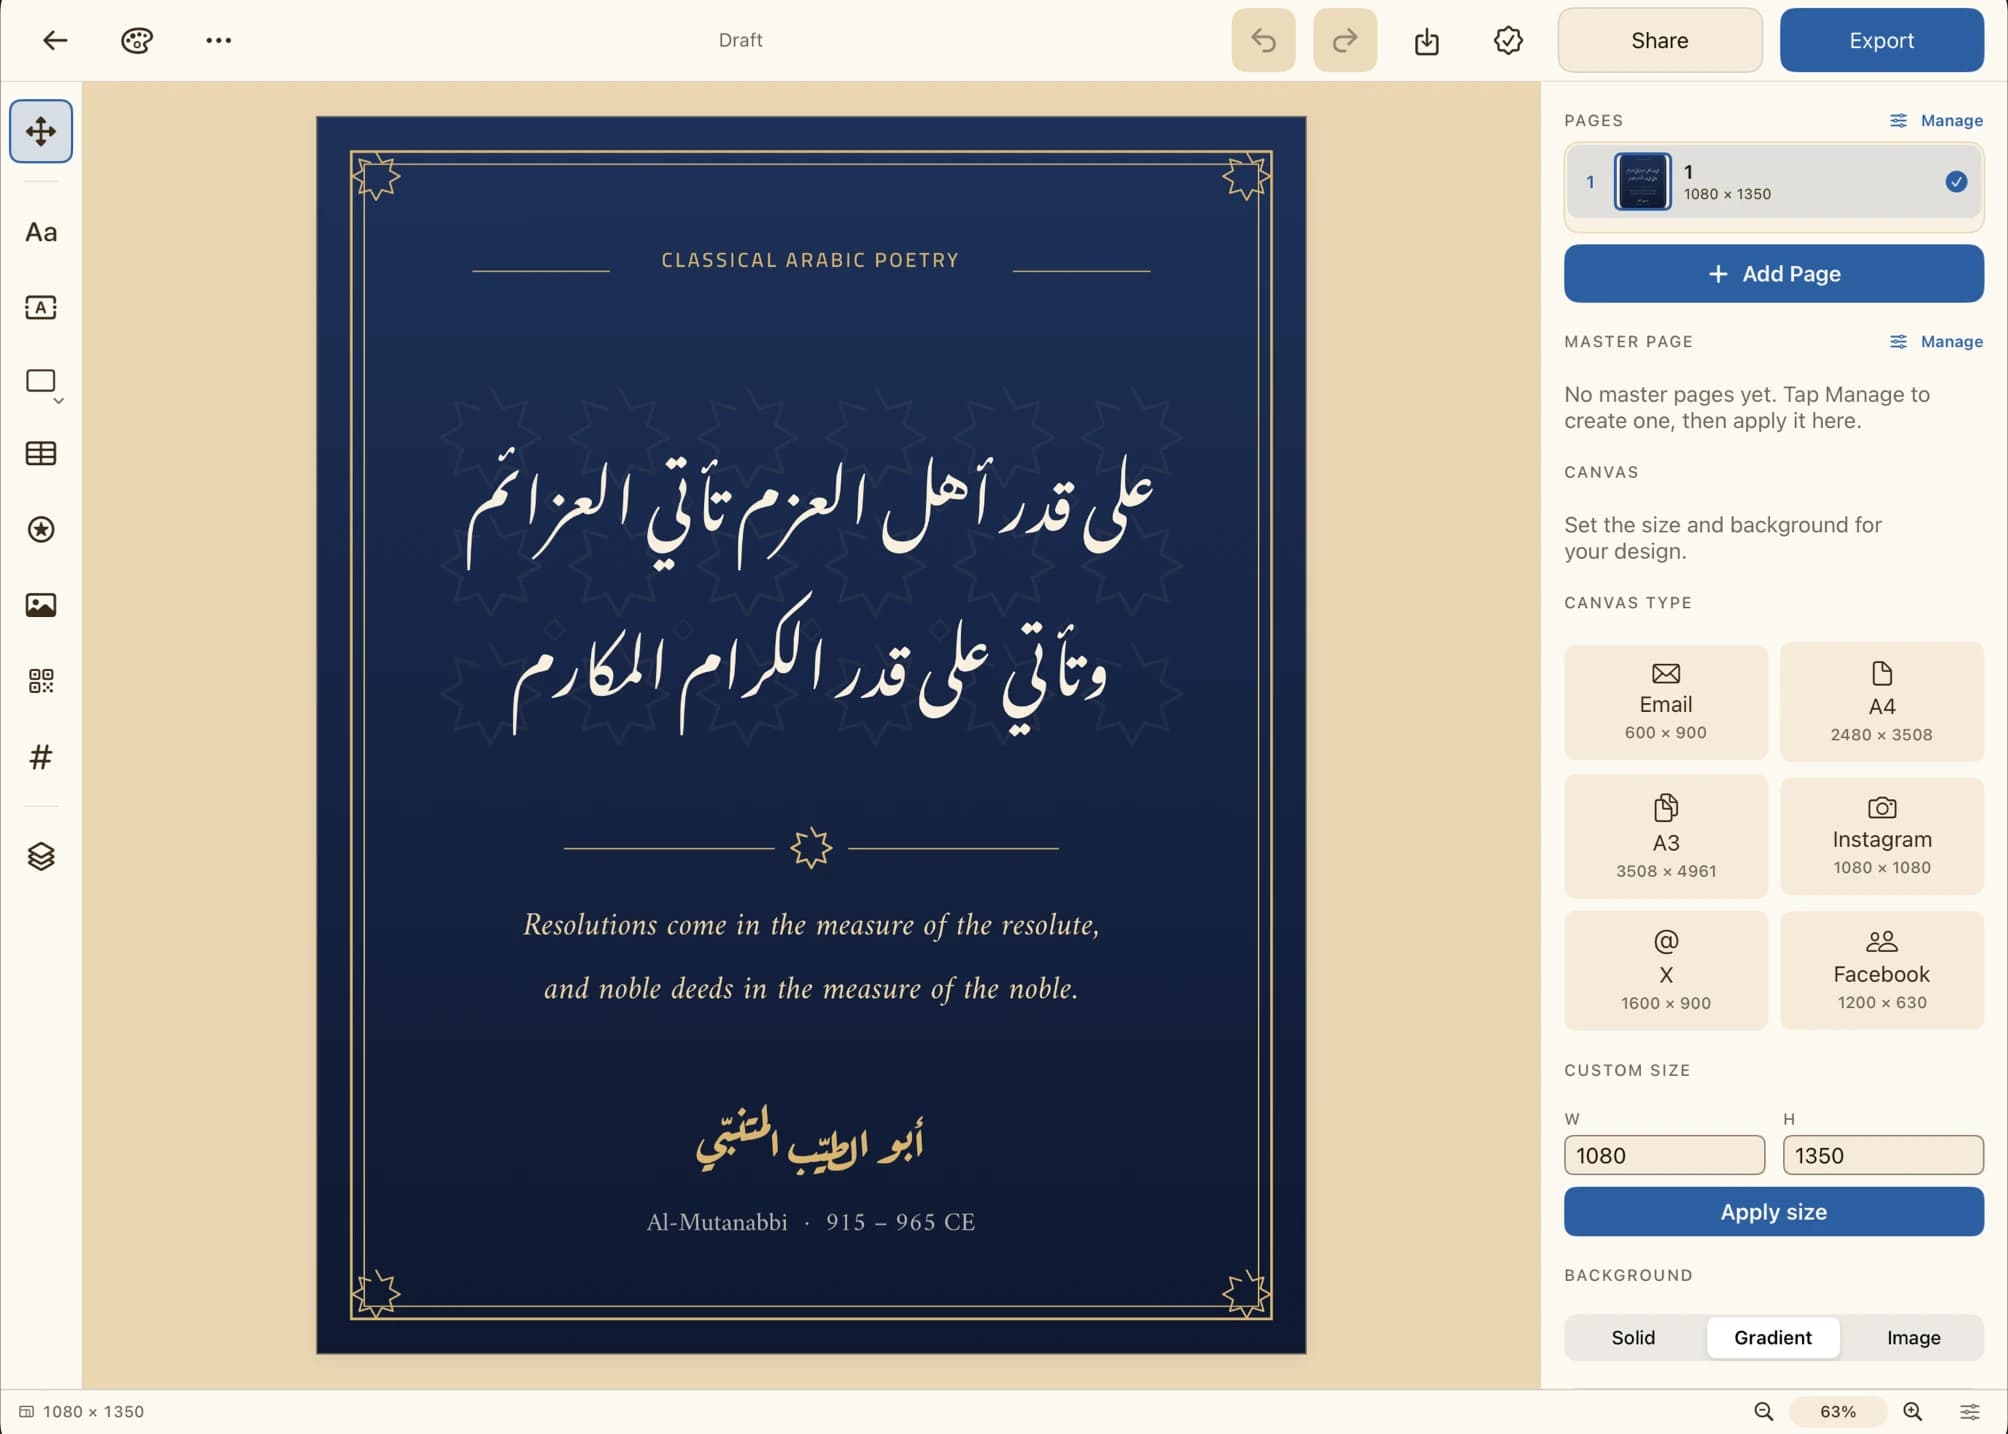Apply the custom size
2008x1434 pixels.
pyautogui.click(x=1773, y=1212)
